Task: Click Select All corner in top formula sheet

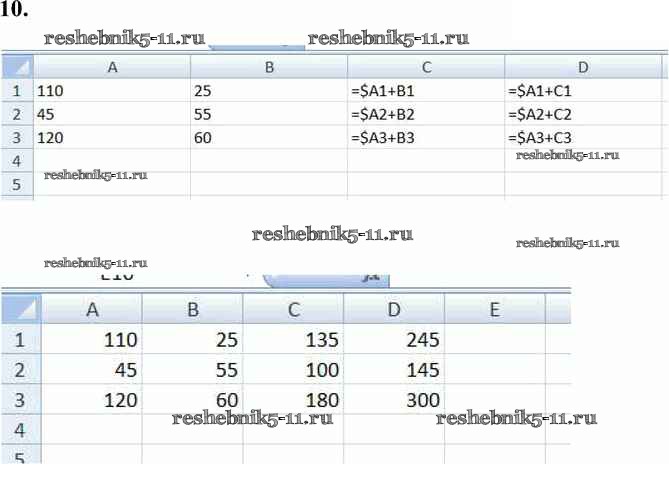Action: click(x=17, y=67)
